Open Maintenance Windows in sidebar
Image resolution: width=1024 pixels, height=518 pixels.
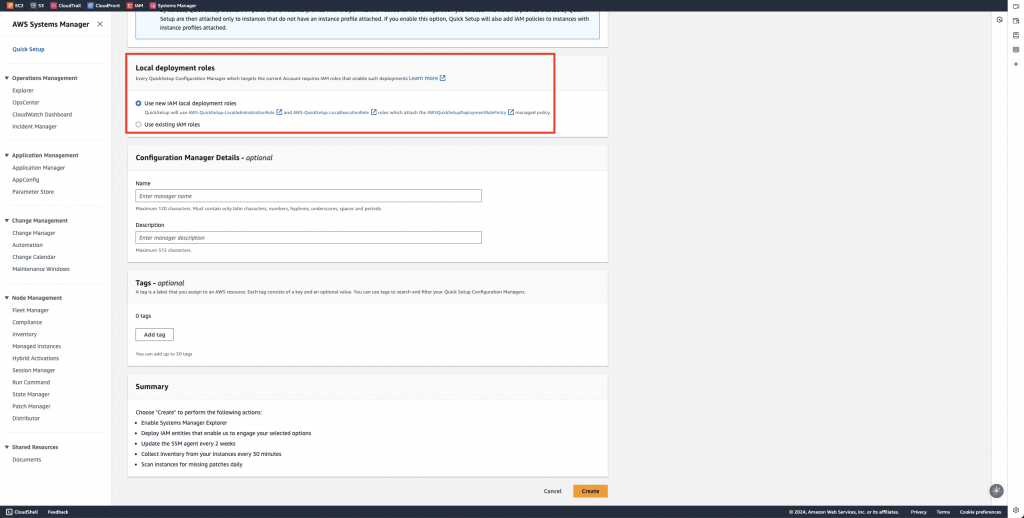[x=40, y=269]
